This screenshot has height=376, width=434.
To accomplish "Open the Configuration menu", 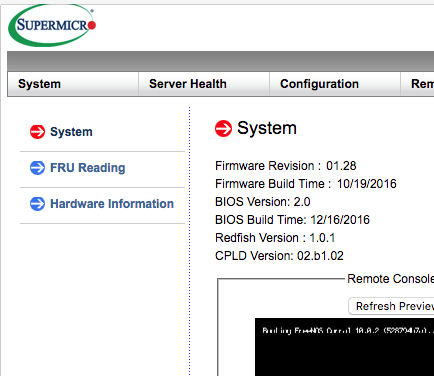I will pos(335,84).
